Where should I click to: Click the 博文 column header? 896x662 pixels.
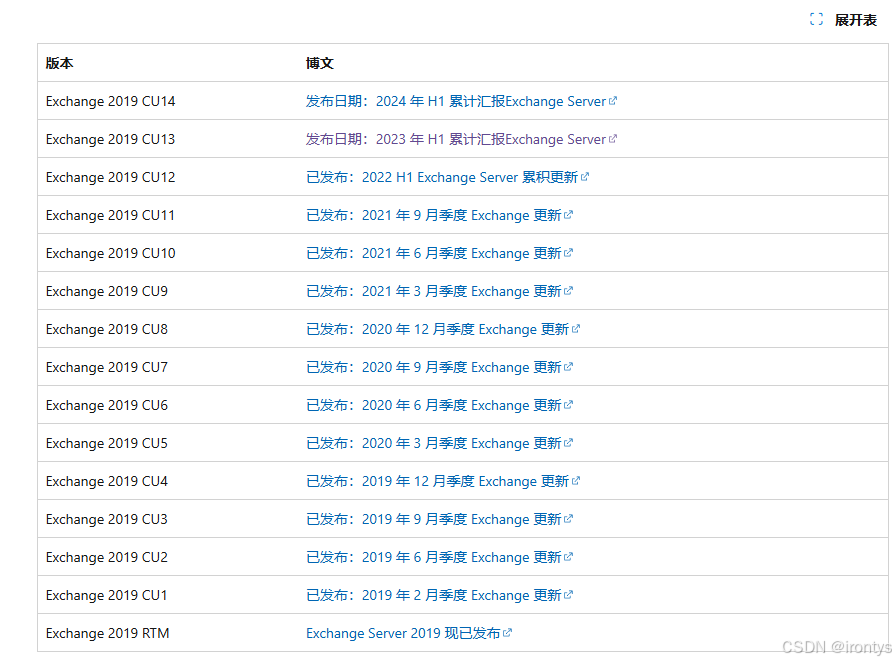(x=319, y=63)
